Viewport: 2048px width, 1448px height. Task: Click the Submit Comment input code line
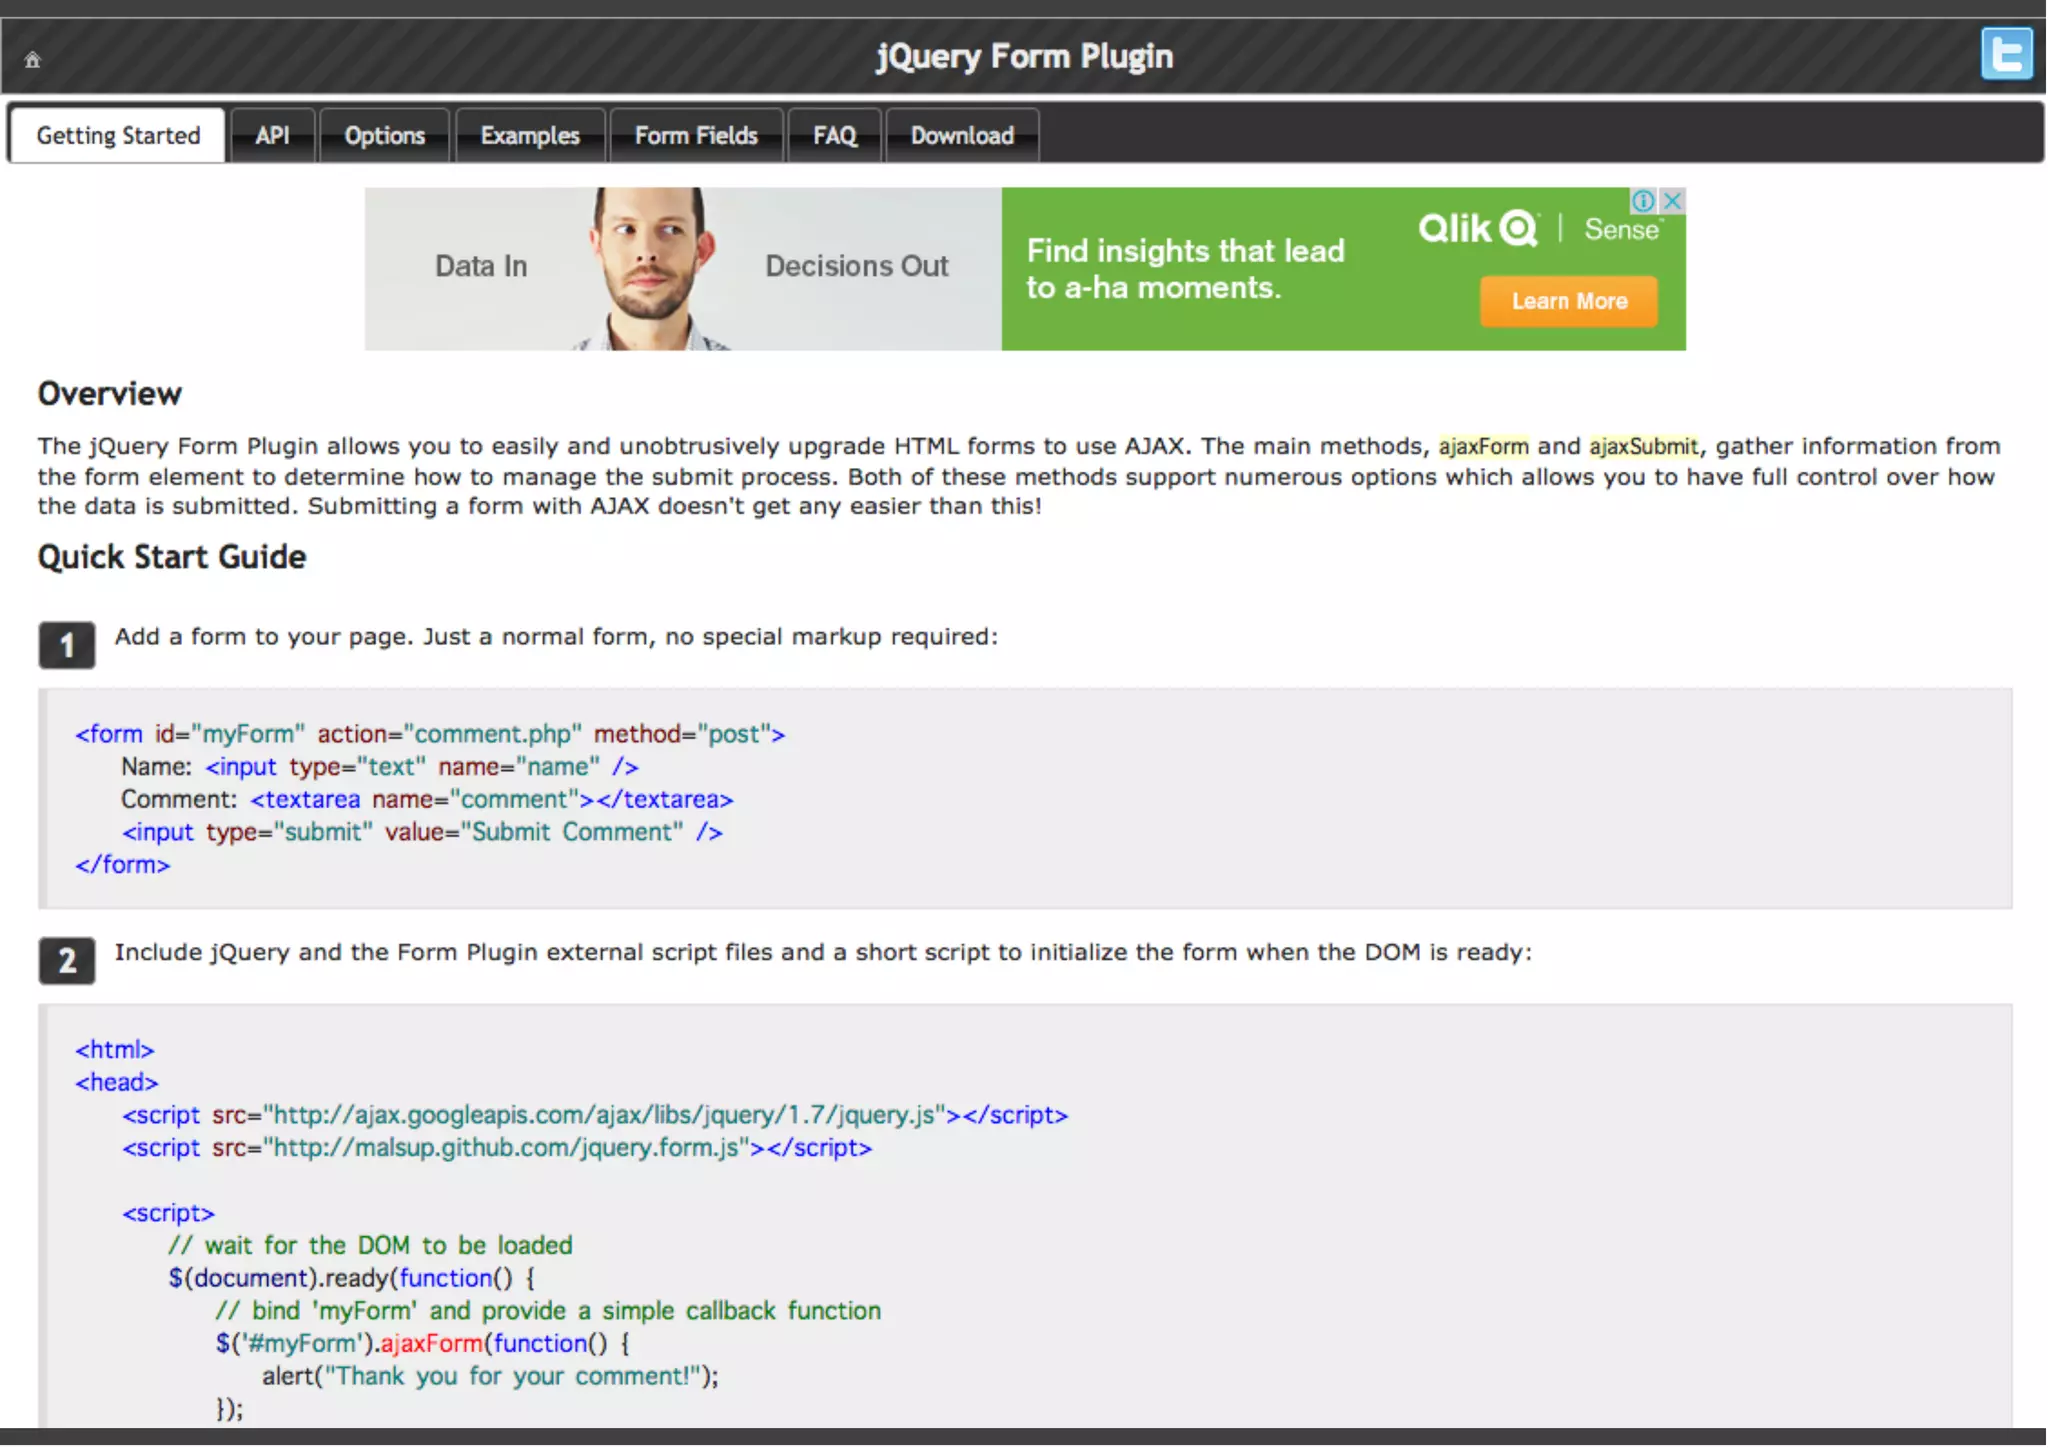pyautogui.click(x=422, y=832)
